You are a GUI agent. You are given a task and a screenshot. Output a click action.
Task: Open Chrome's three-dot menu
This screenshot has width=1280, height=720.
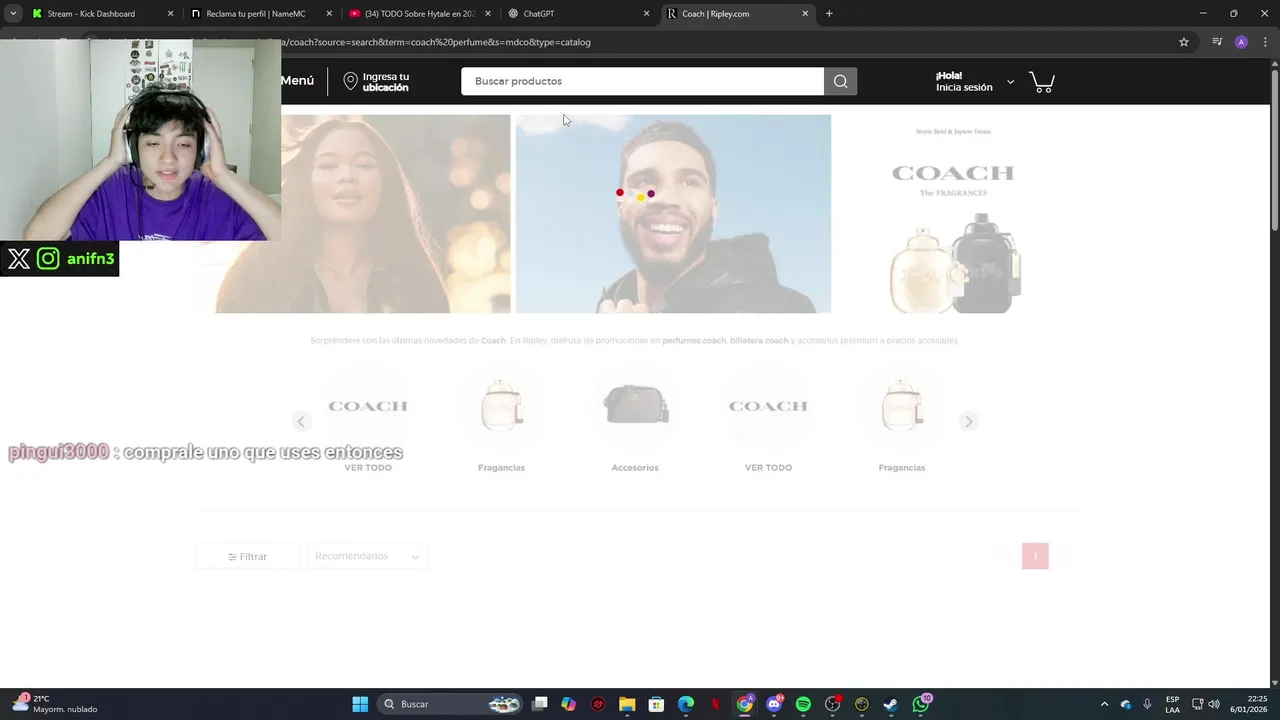pos(1266,42)
